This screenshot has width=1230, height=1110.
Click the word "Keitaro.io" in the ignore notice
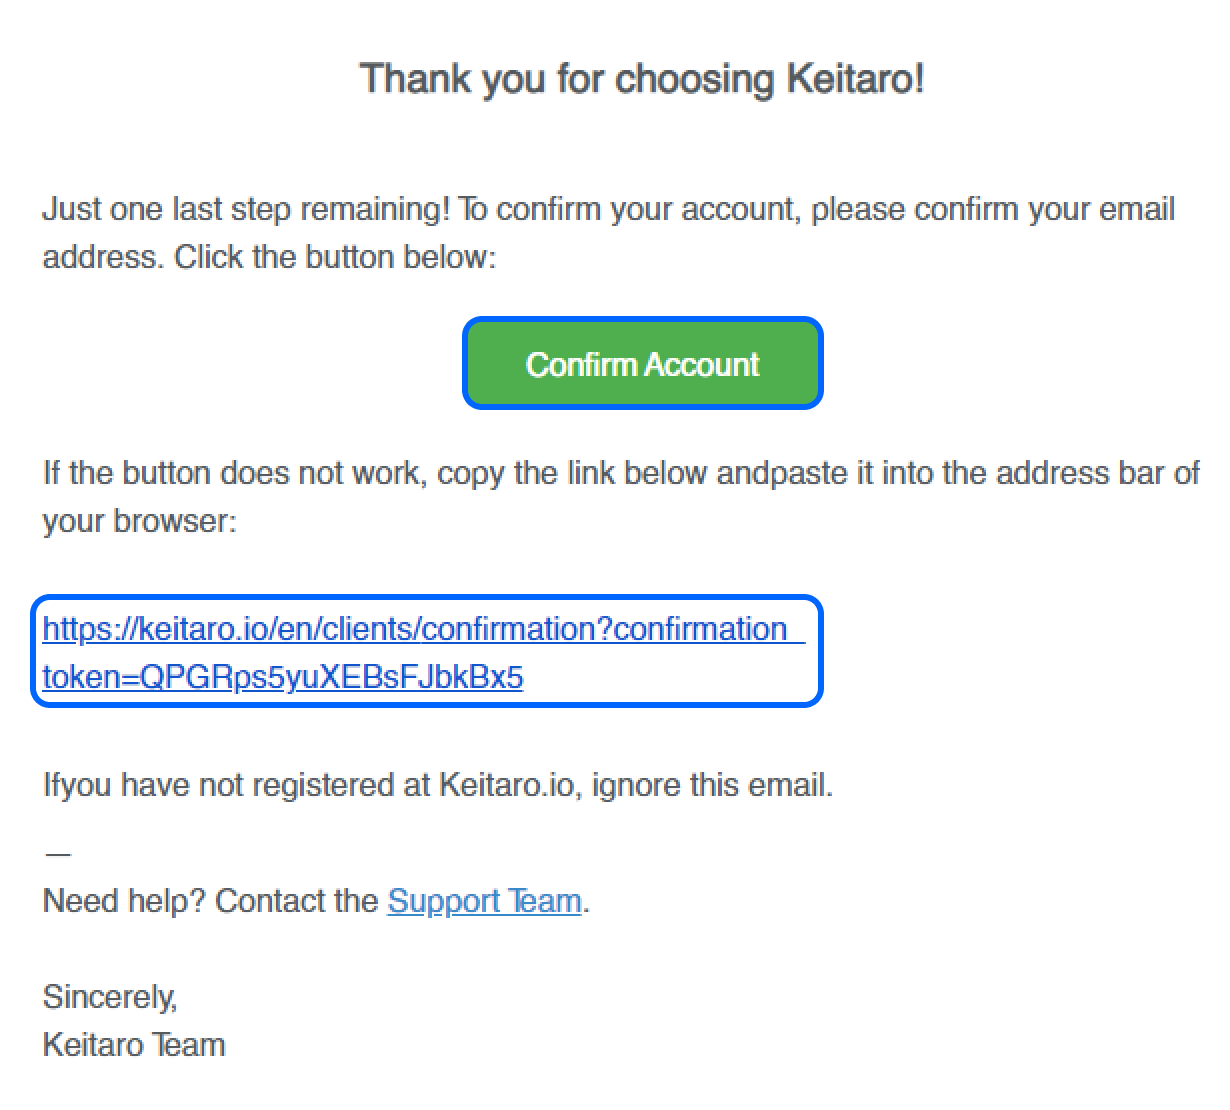pyautogui.click(x=507, y=785)
